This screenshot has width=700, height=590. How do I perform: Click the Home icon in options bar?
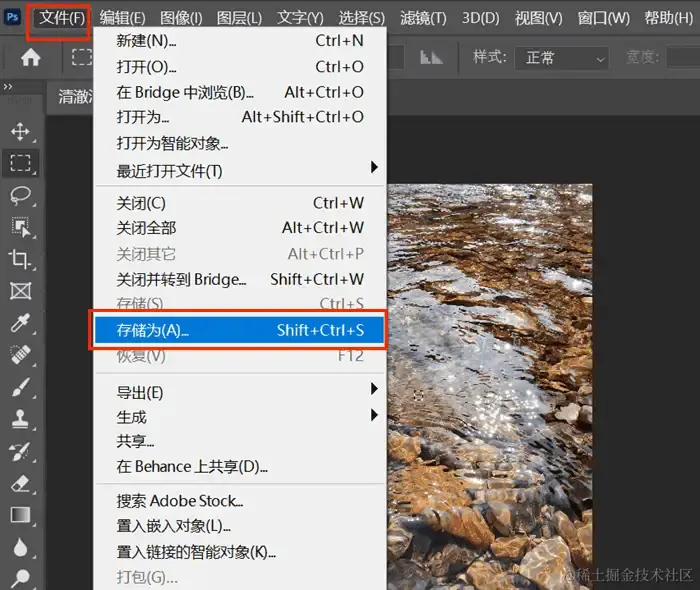(30, 57)
